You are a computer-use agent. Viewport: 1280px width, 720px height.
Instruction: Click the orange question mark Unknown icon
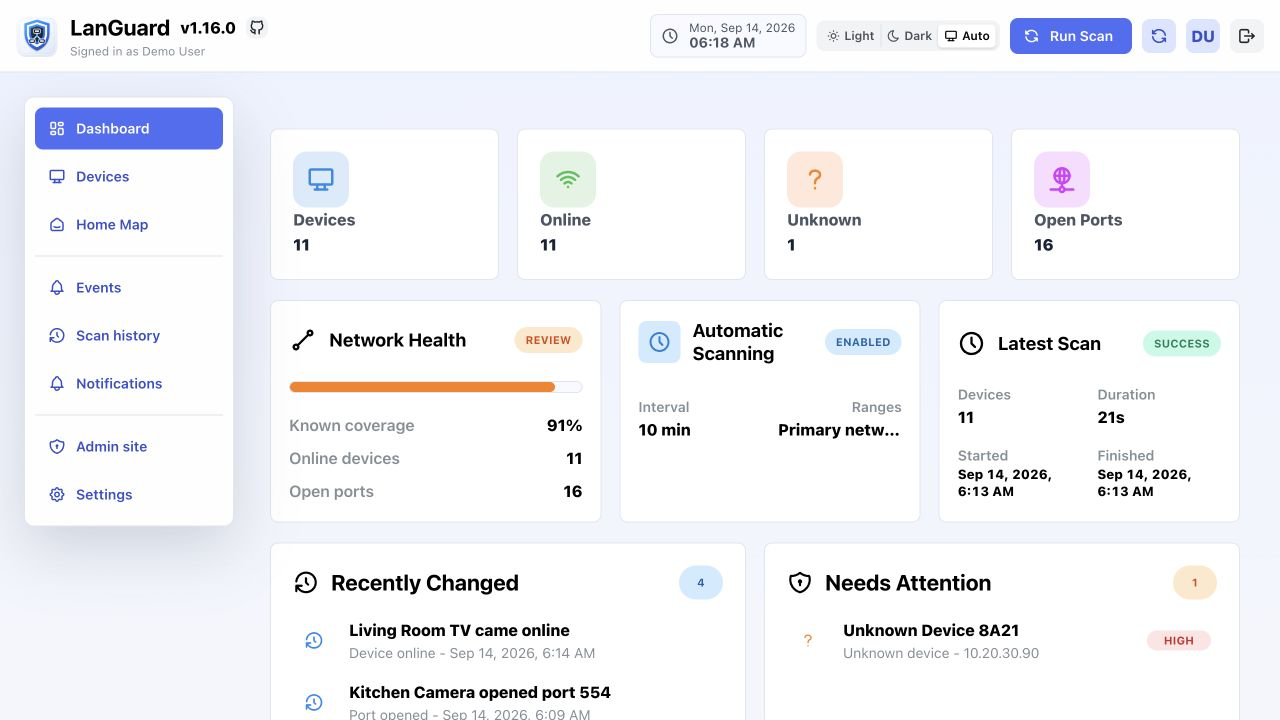(x=815, y=179)
